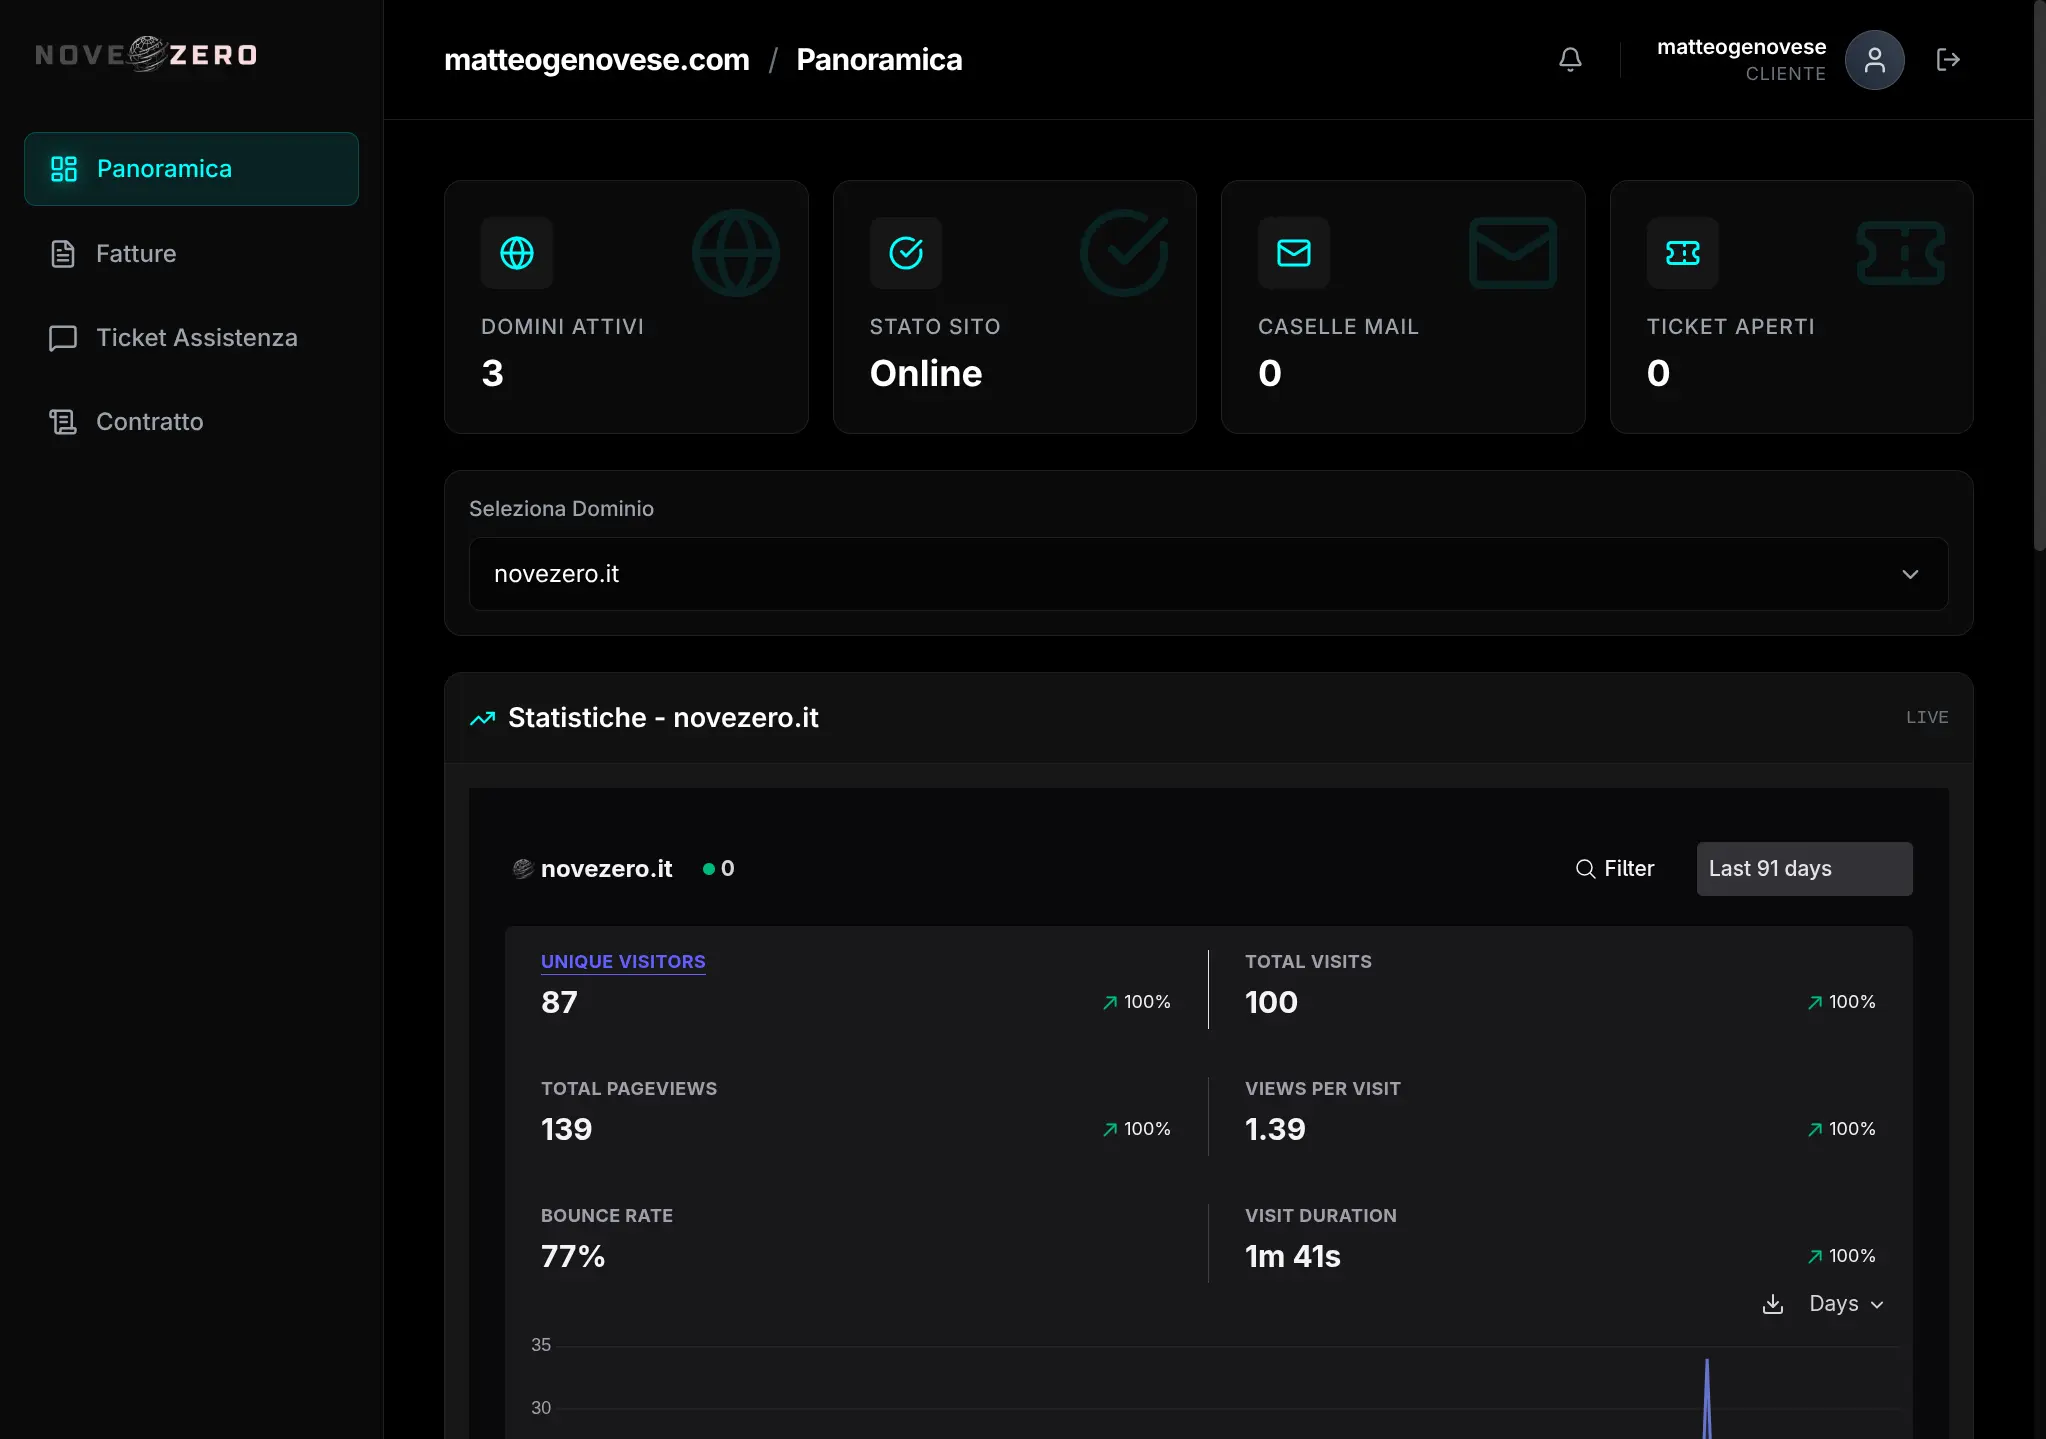The width and height of the screenshot is (2046, 1439).
Task: Click the user avatar icon
Action: pos(1875,60)
